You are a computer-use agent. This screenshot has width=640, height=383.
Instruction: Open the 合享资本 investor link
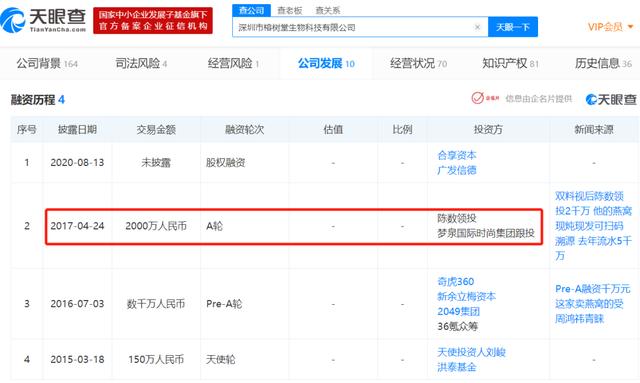click(x=457, y=155)
